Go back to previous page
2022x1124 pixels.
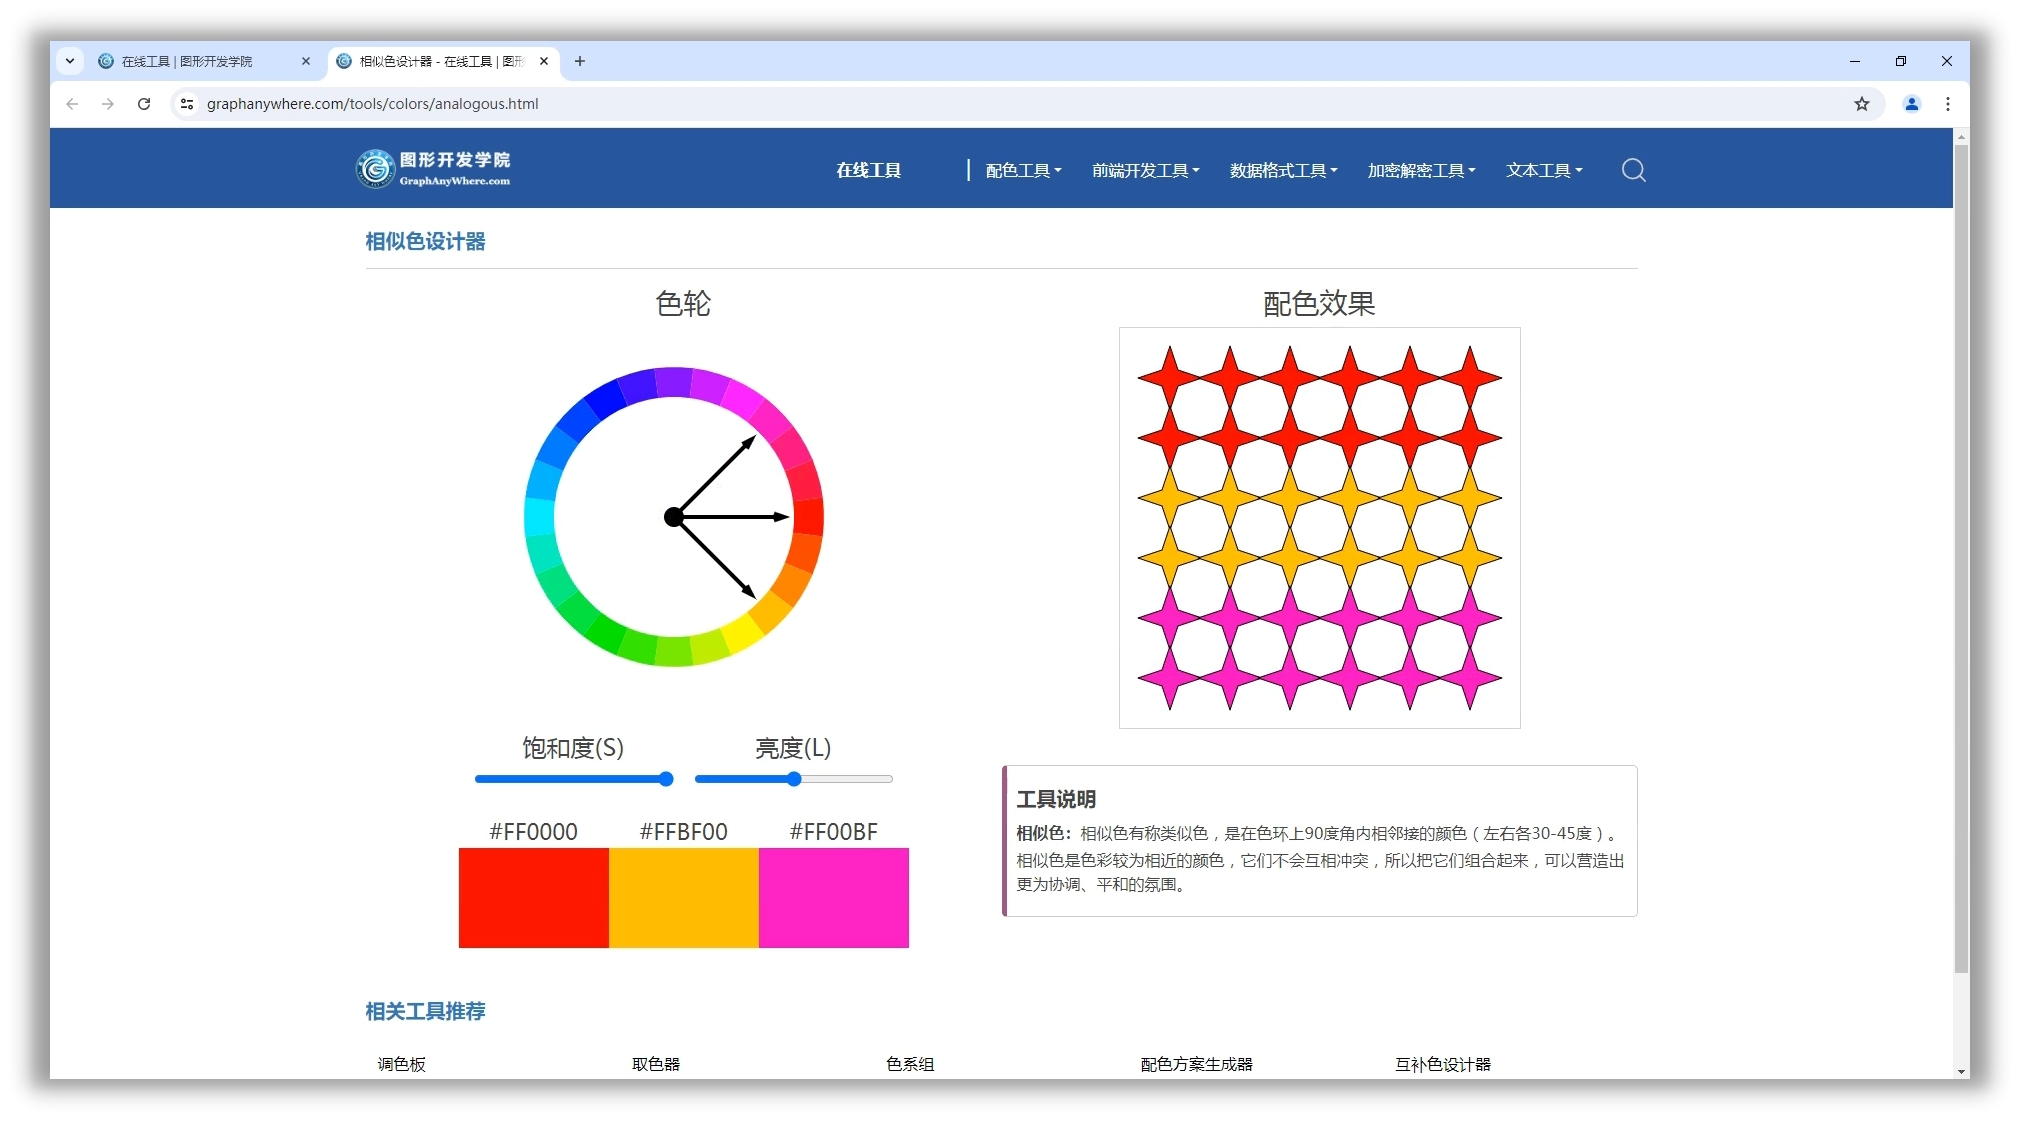tap(72, 104)
